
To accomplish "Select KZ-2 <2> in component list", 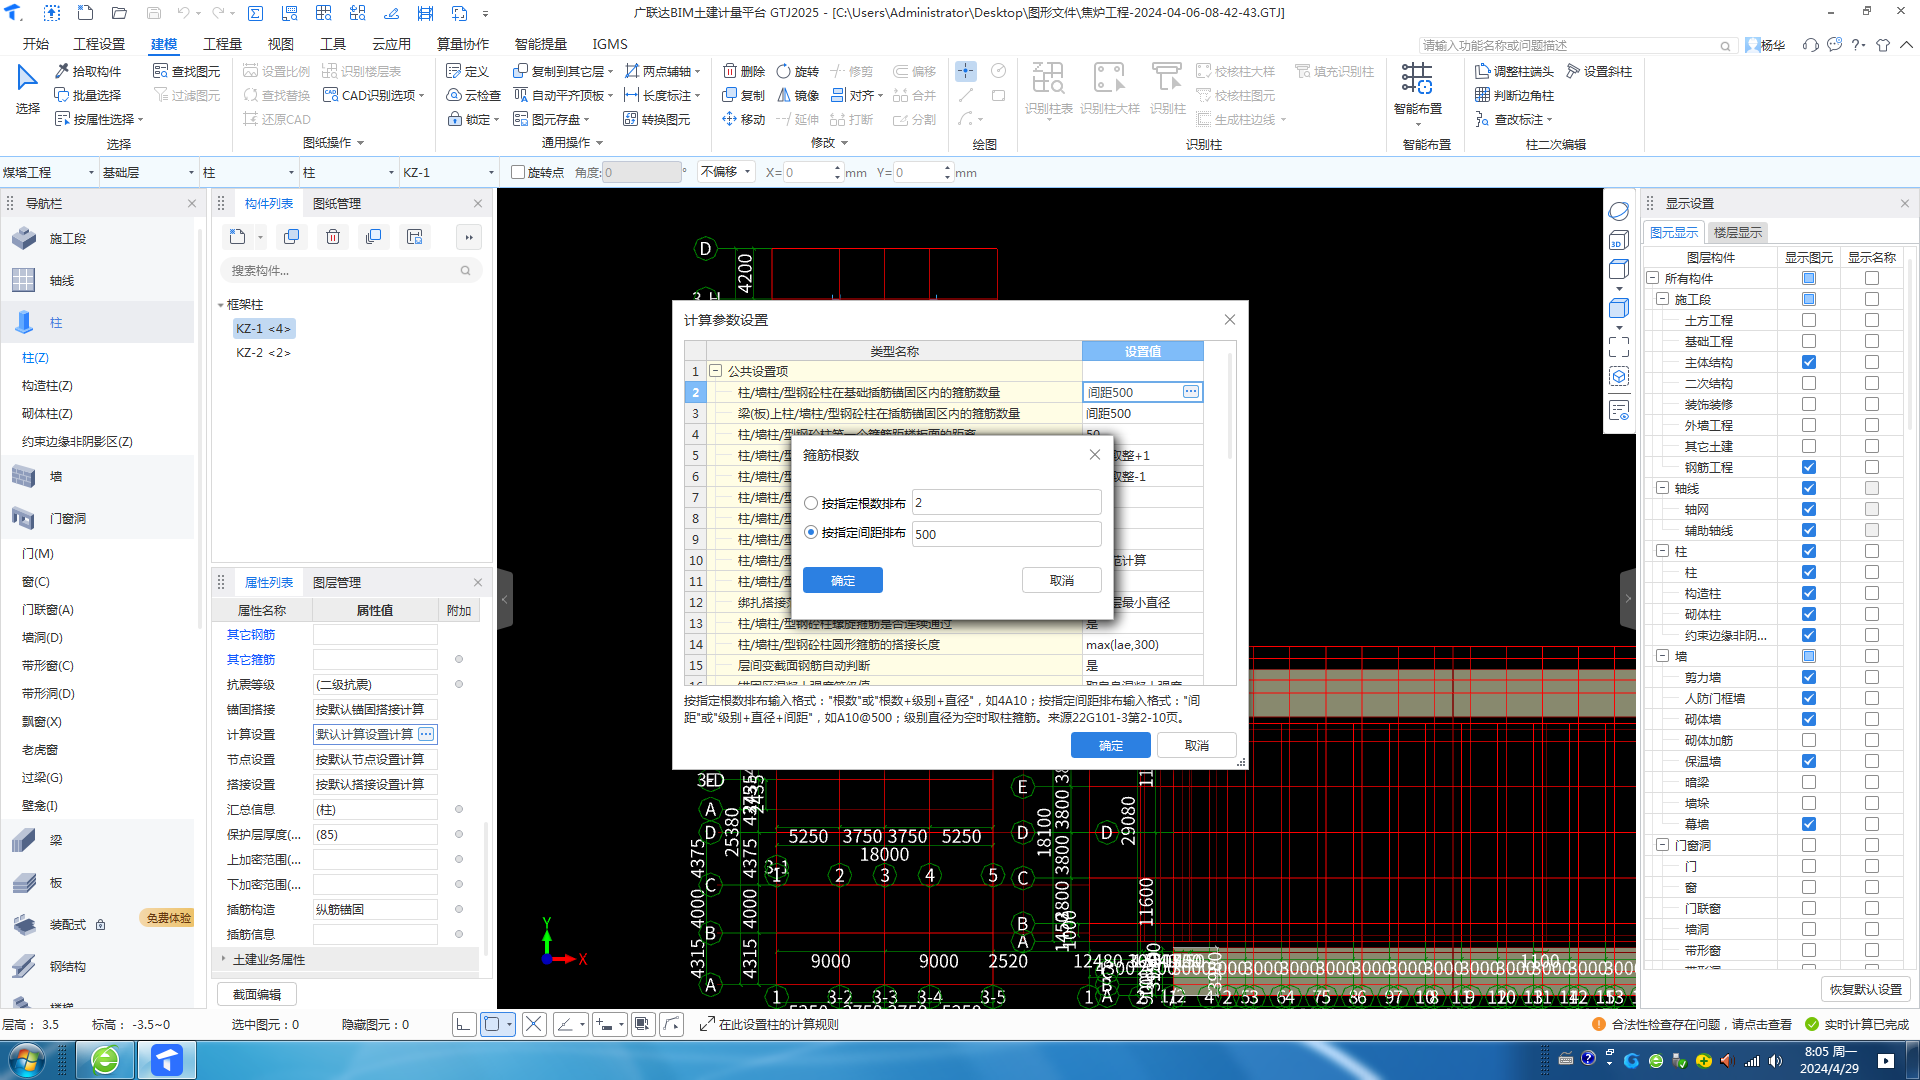I will click(x=263, y=352).
